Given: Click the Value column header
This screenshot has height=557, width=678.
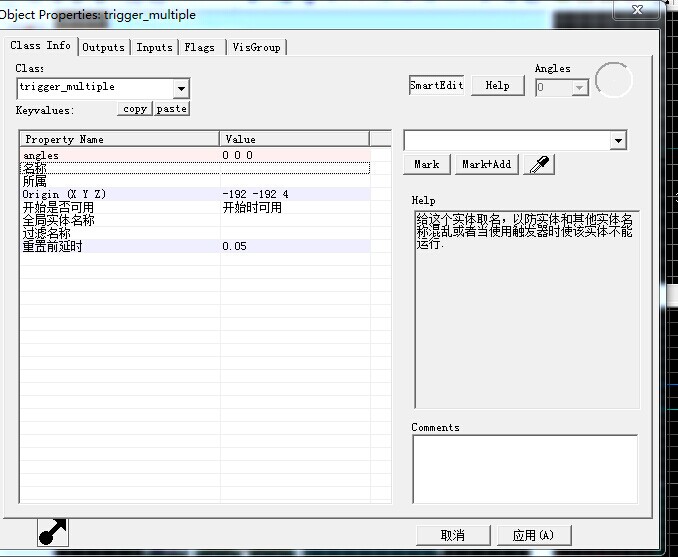Looking at the screenshot, I should [294, 139].
